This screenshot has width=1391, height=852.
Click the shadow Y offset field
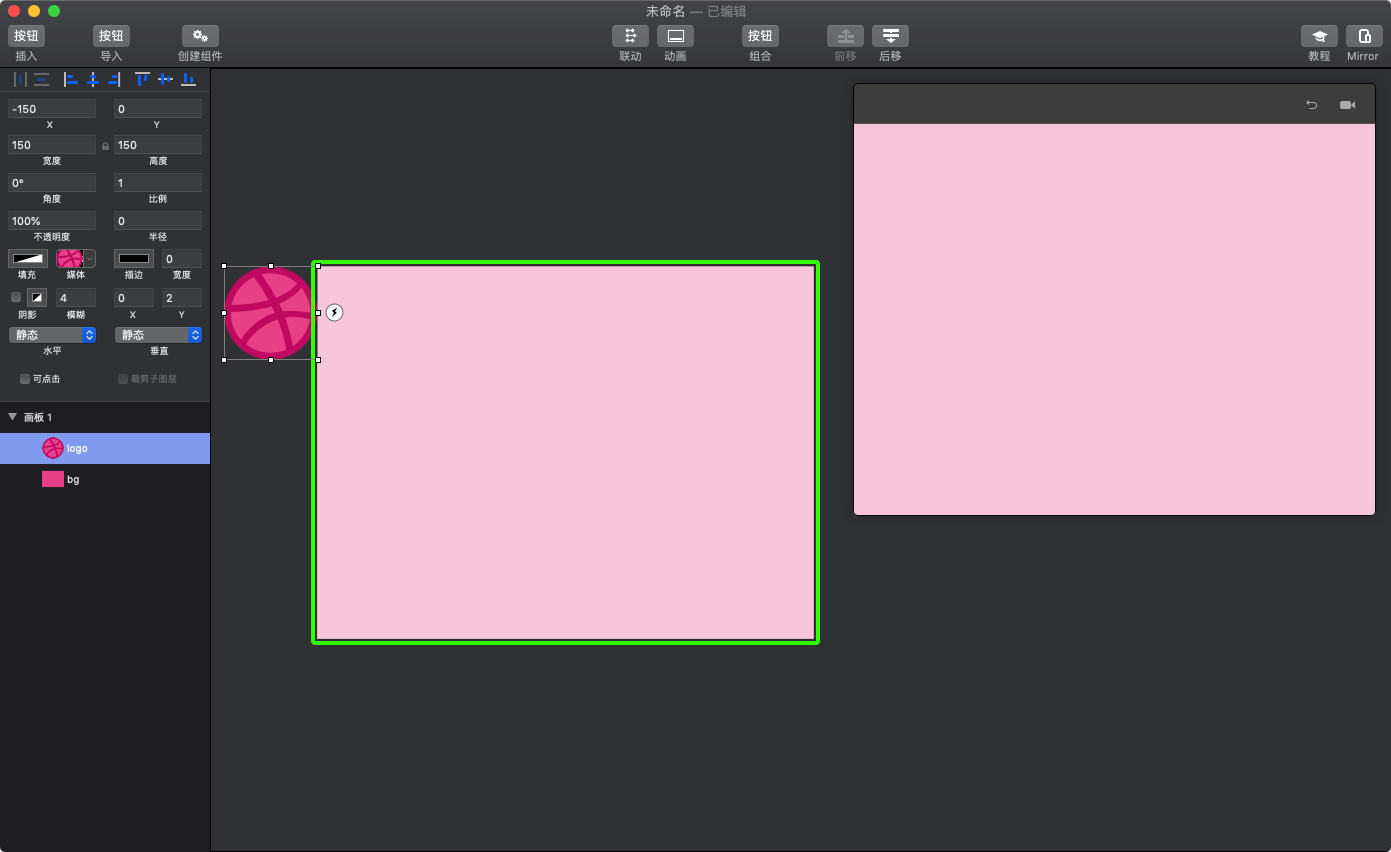point(182,297)
